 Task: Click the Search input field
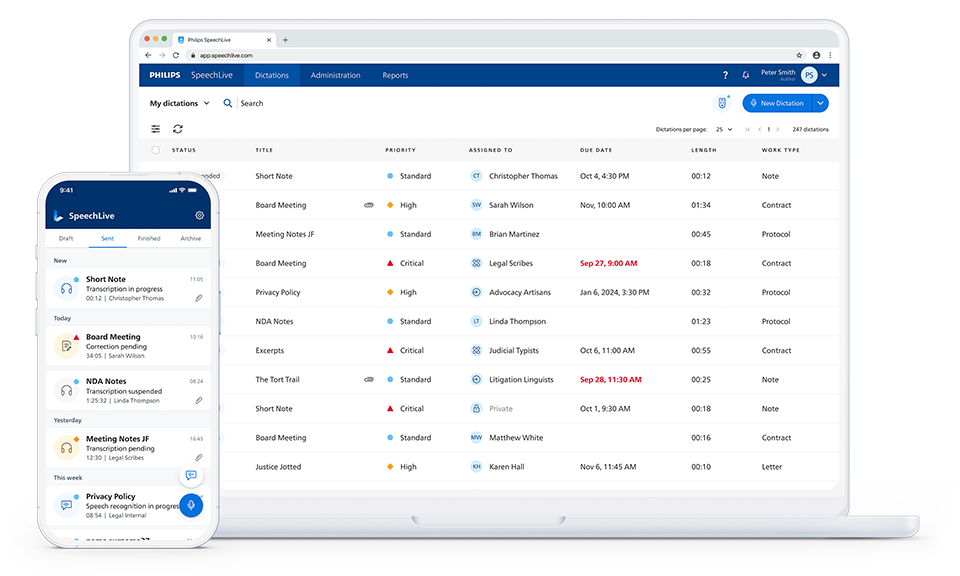(x=252, y=103)
